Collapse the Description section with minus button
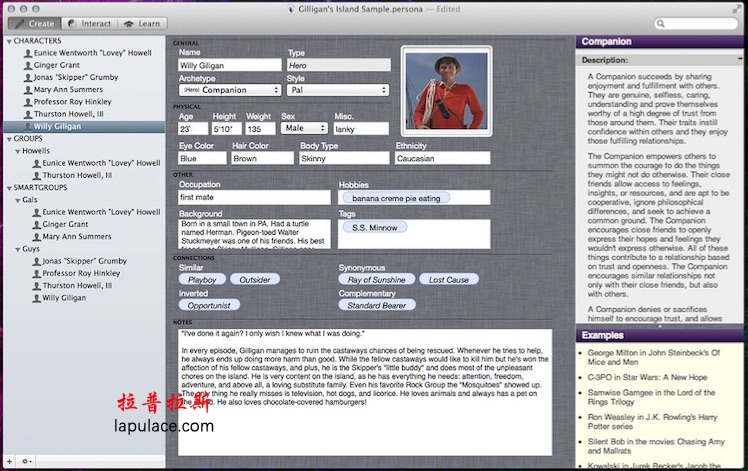The image size is (748, 471). [x=738, y=58]
